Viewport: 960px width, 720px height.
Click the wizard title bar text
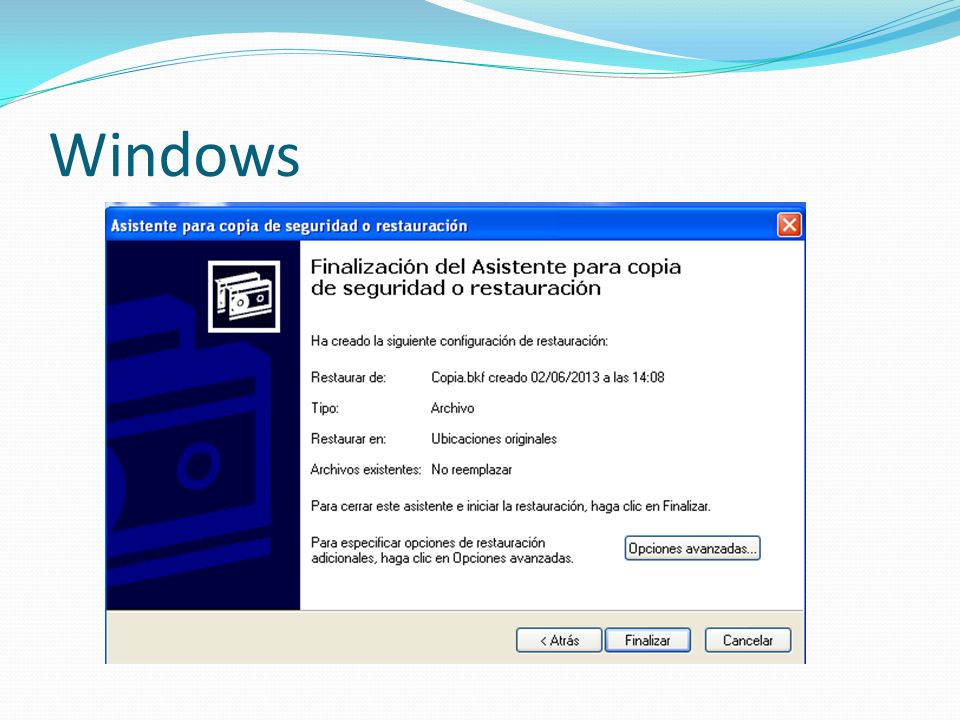point(289,226)
